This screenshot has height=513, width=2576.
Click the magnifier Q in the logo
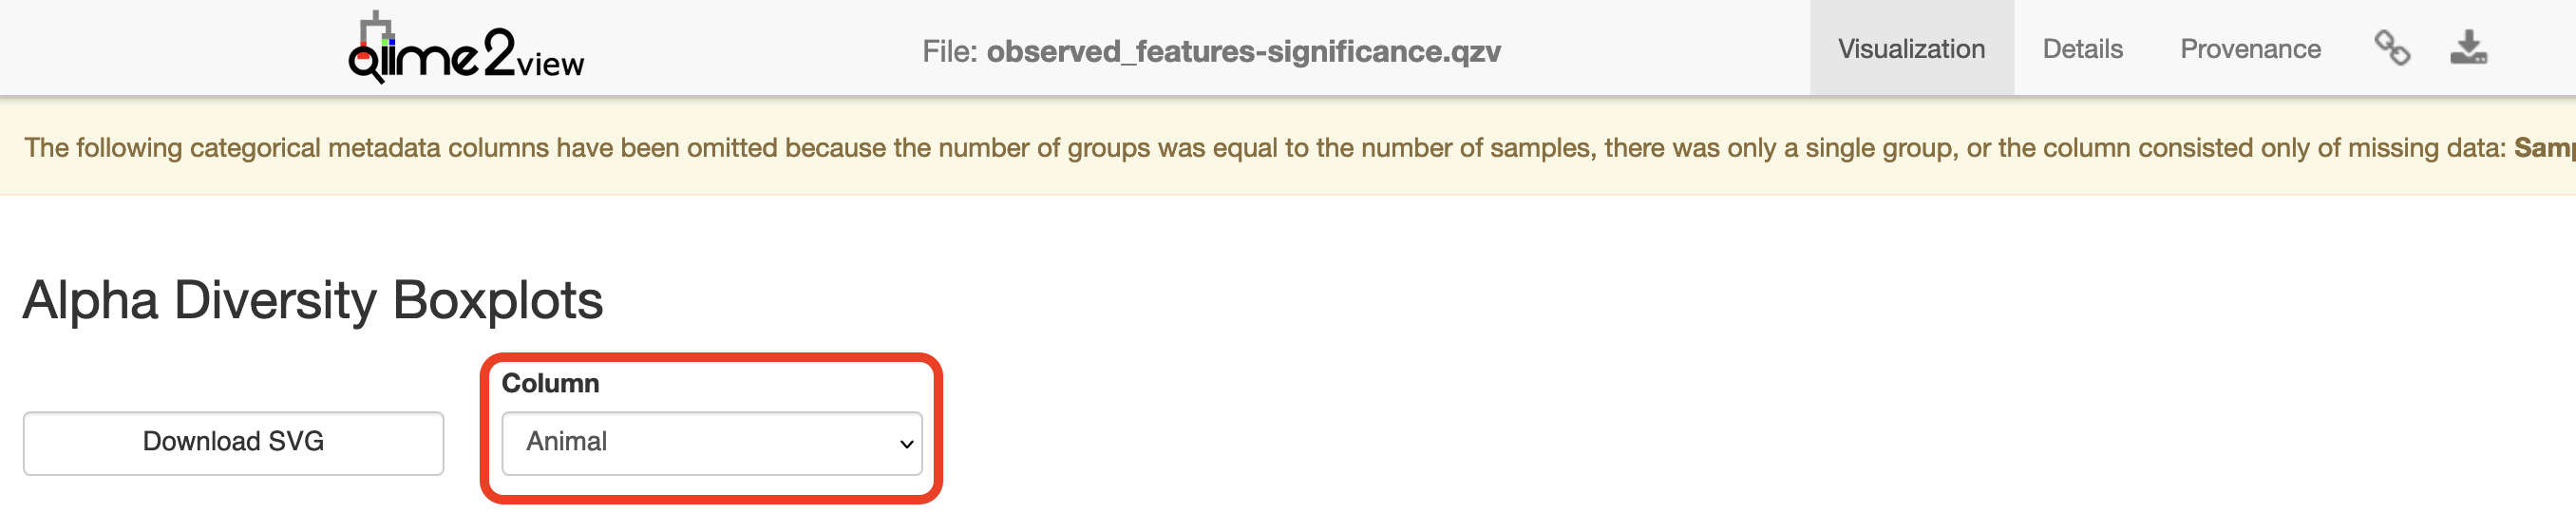pos(364,64)
